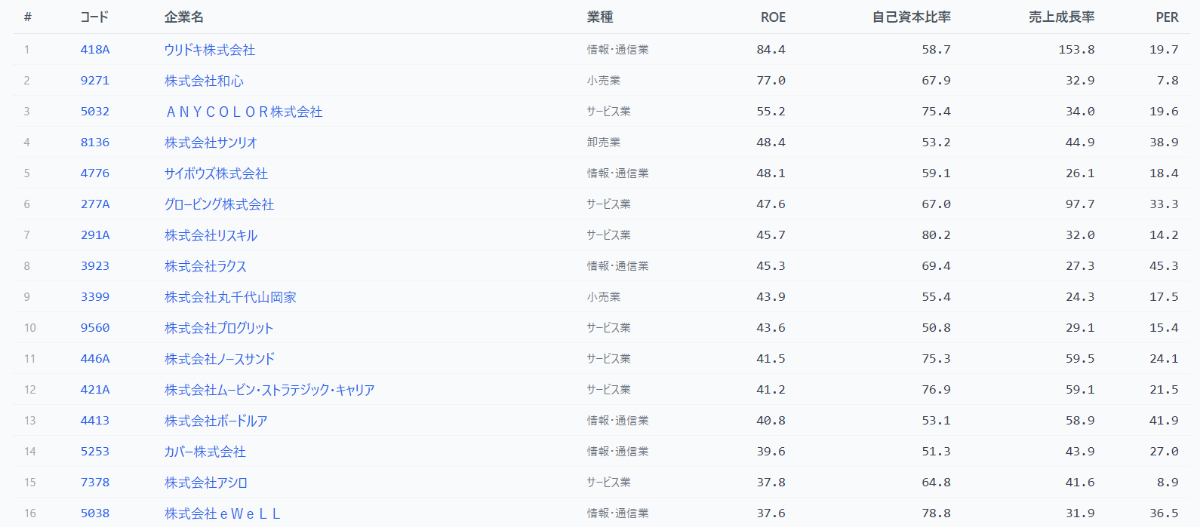Image resolution: width=1200 pixels, height=527 pixels.
Task: Open company link ウリドキ株式会社
Action: pyautogui.click(x=210, y=49)
